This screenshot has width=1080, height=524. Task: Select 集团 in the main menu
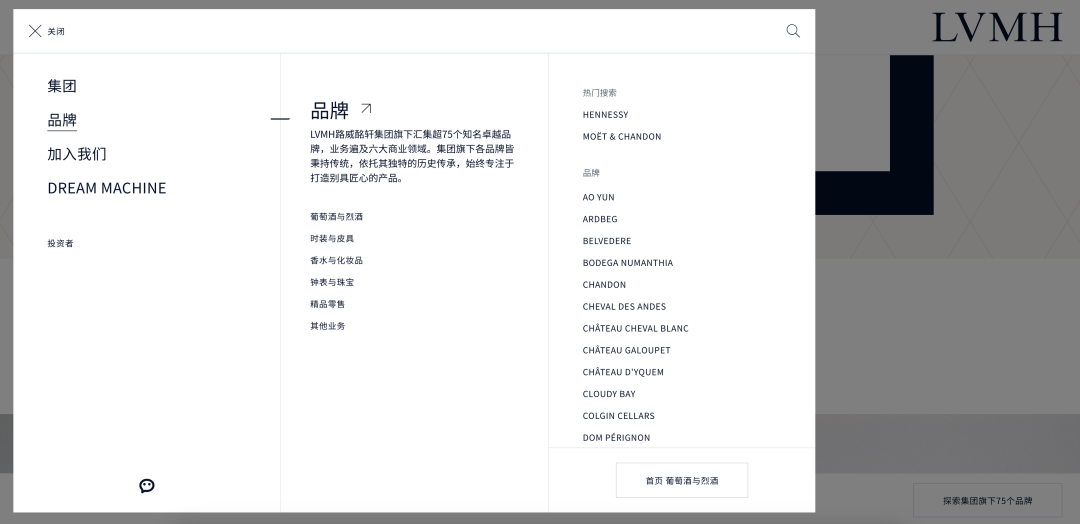pos(62,86)
